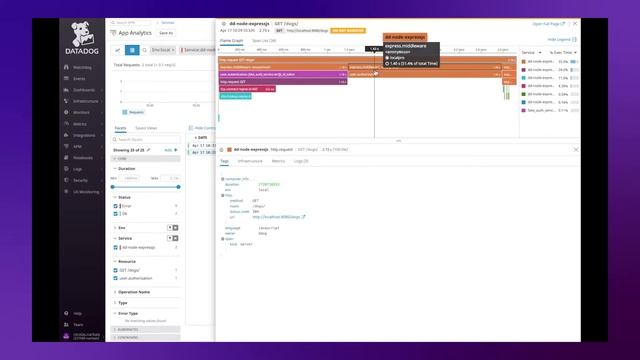Toggle the Error status checkbox

[116, 206]
